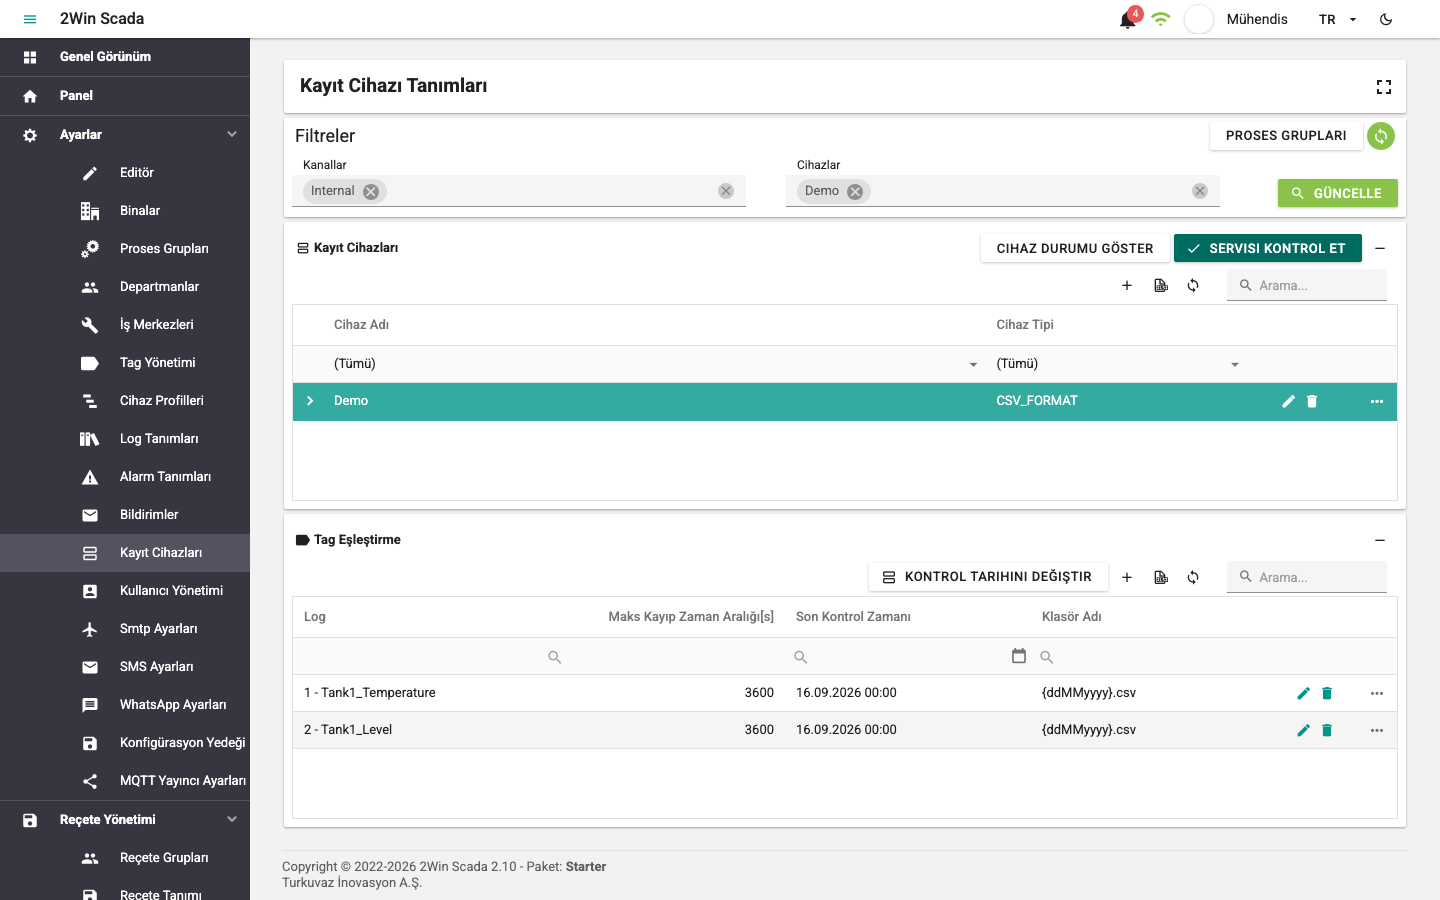Remove the Internal channel chip
The width and height of the screenshot is (1440, 900).
point(371,192)
